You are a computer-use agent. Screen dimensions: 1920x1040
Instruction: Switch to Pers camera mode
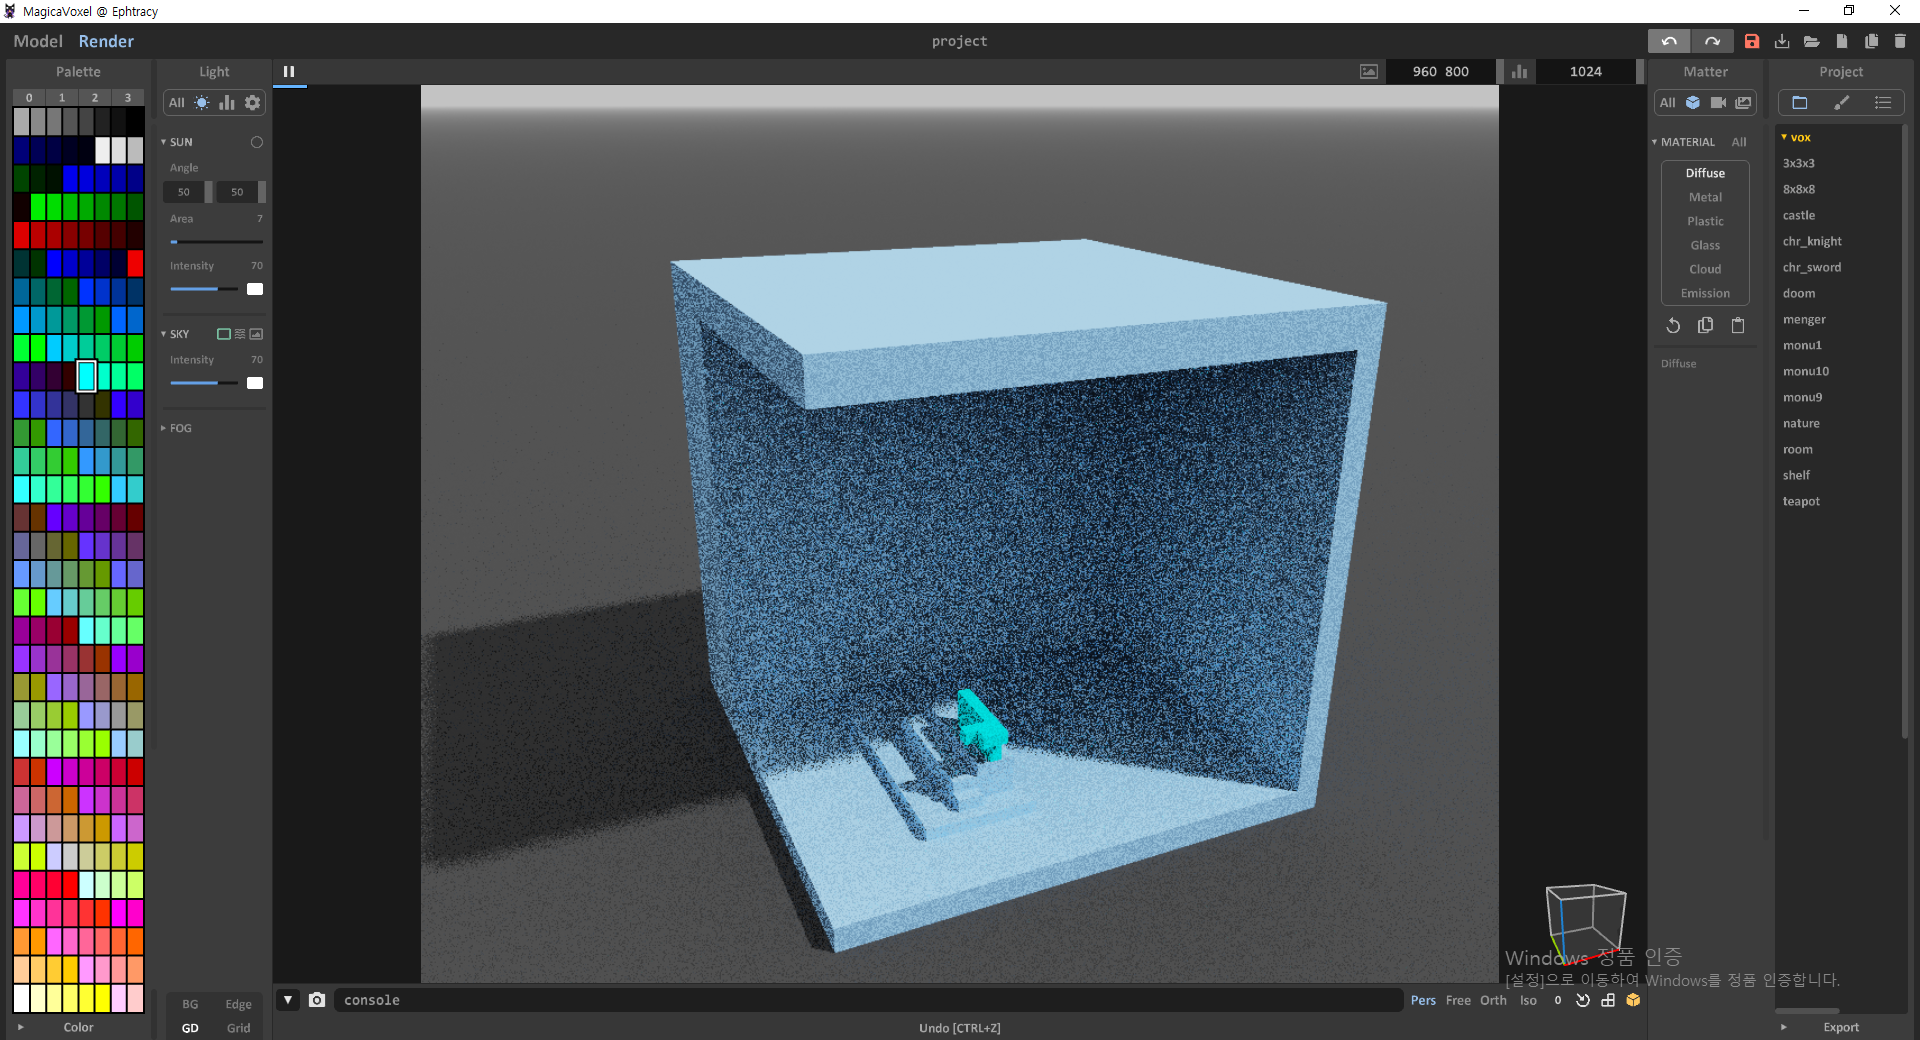(1423, 1000)
